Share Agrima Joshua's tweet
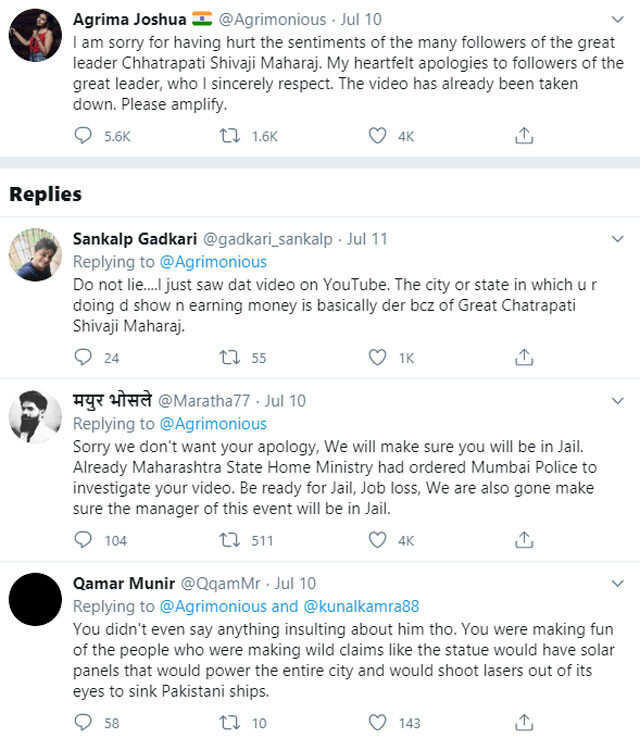This screenshot has width=640, height=738. 523,136
